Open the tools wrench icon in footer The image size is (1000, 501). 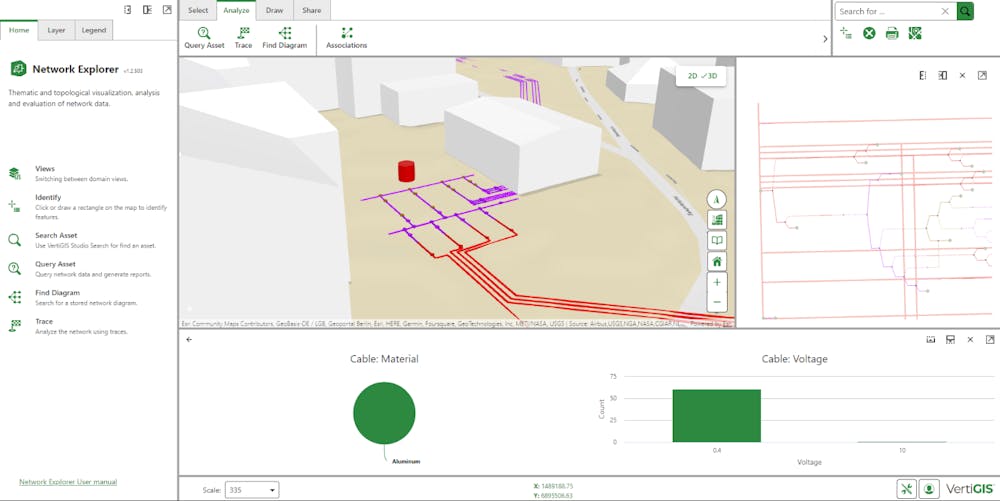[x=906, y=489]
